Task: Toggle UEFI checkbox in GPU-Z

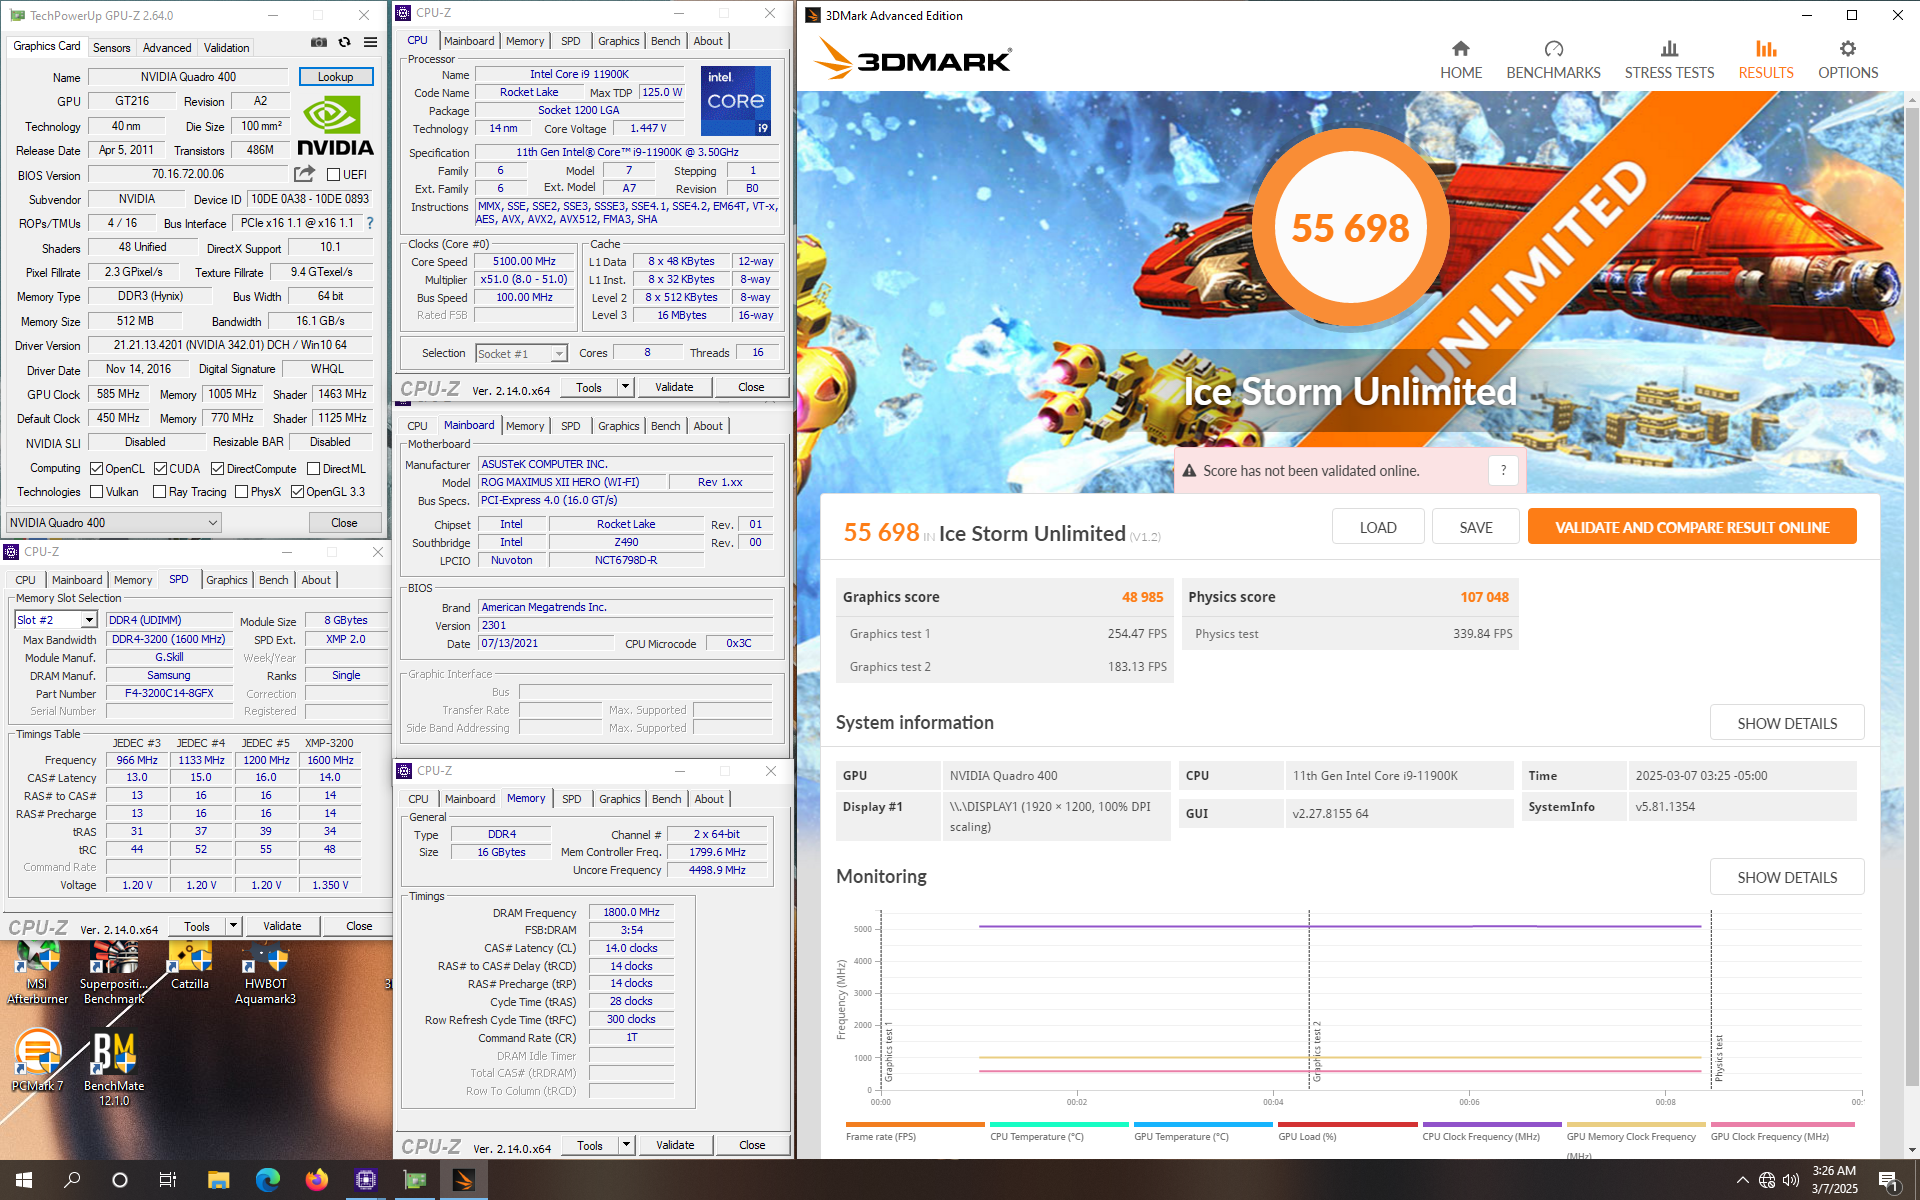Action: point(334,174)
